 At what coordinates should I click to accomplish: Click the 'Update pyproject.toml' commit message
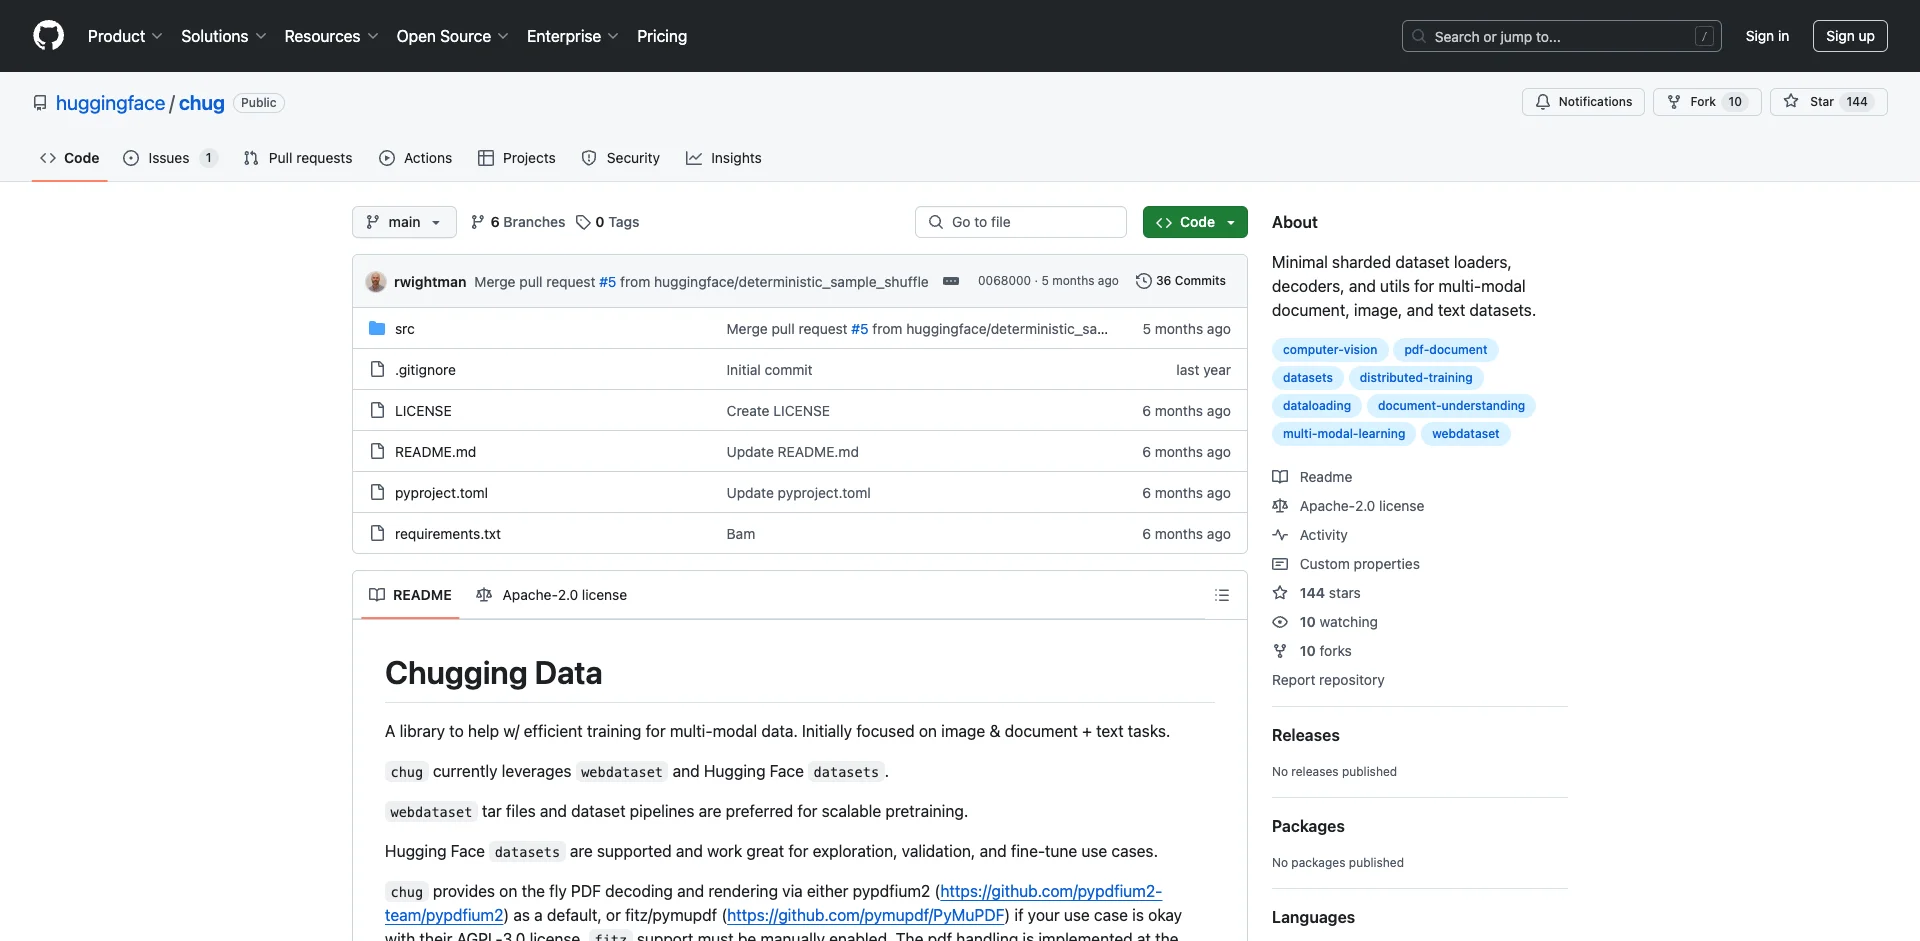click(798, 493)
